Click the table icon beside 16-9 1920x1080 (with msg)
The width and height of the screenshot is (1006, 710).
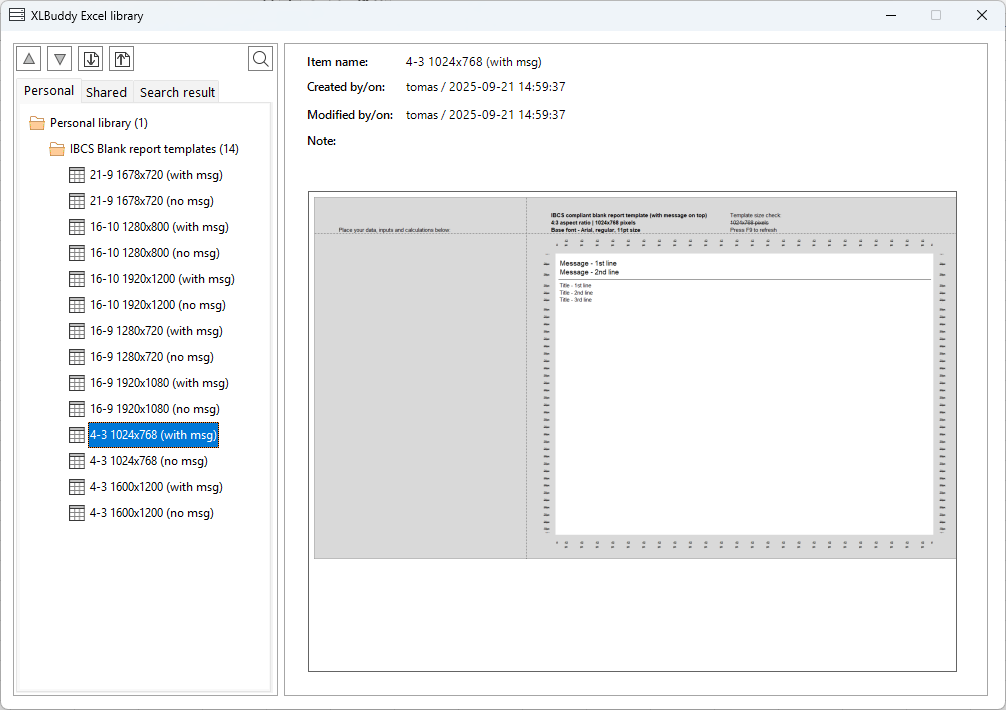click(77, 383)
